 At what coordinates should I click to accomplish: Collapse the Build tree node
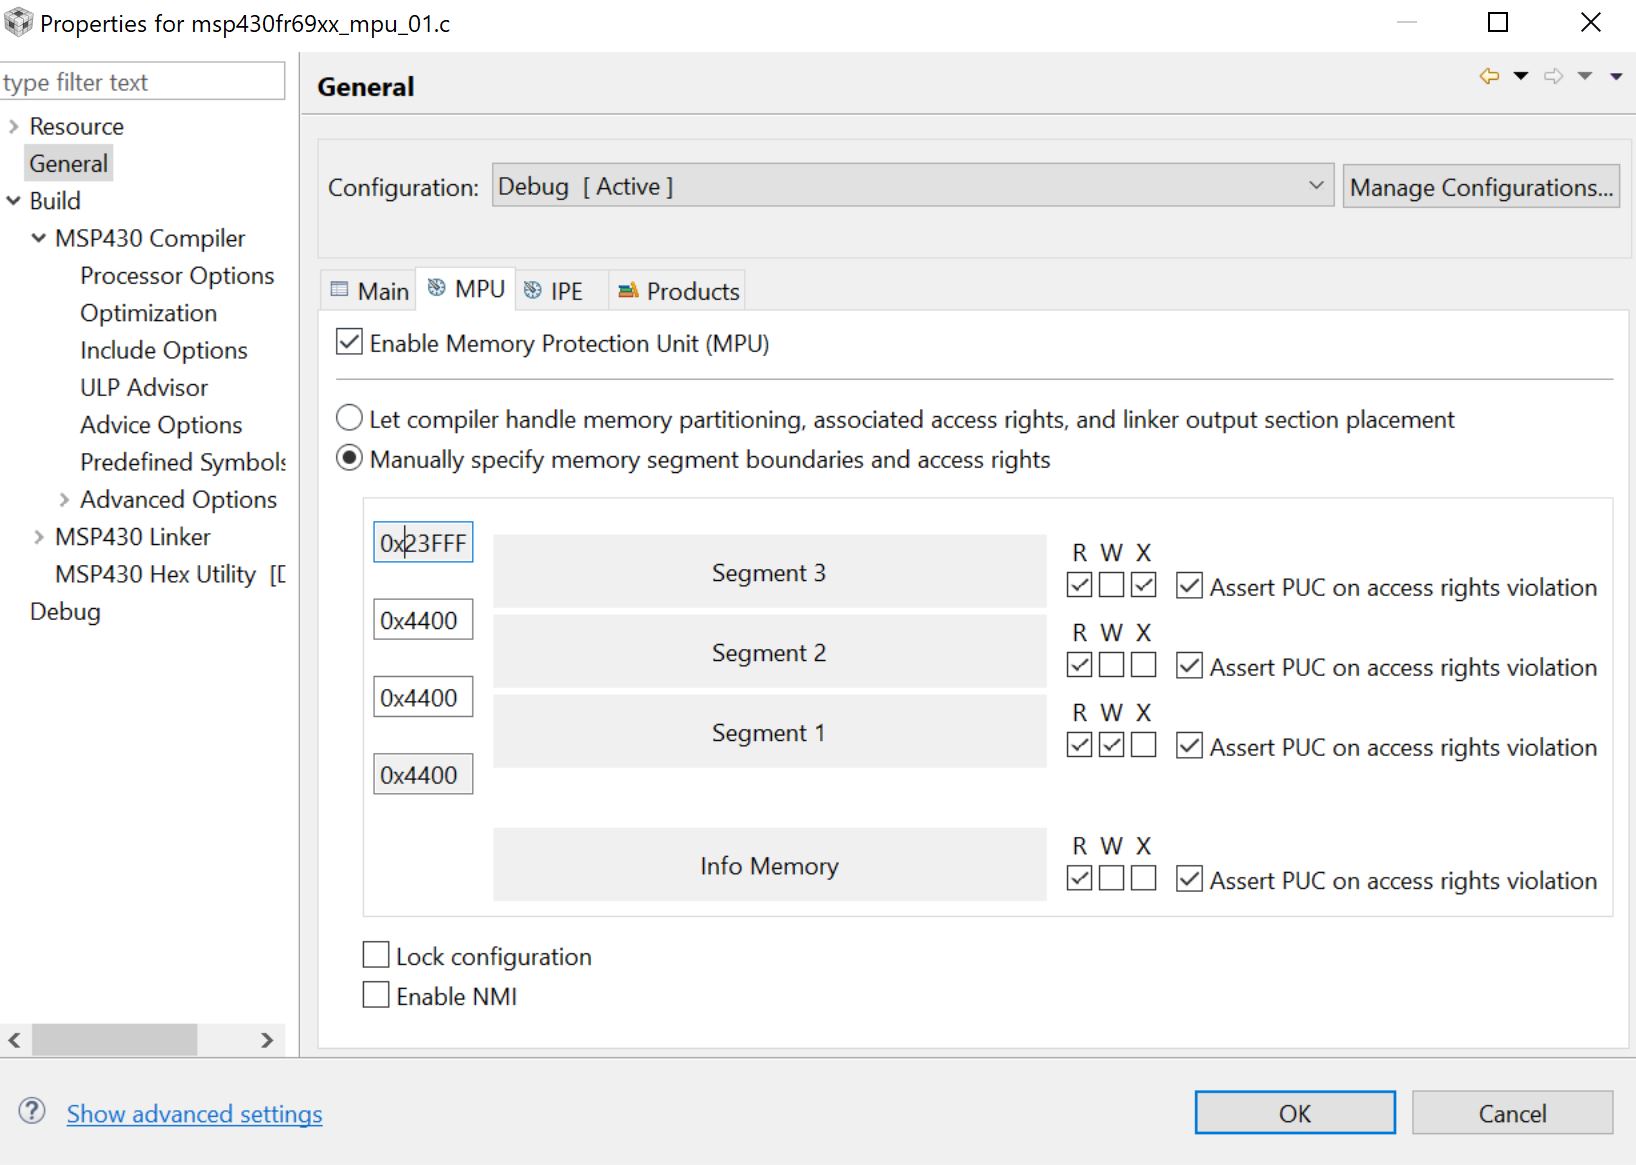[14, 201]
